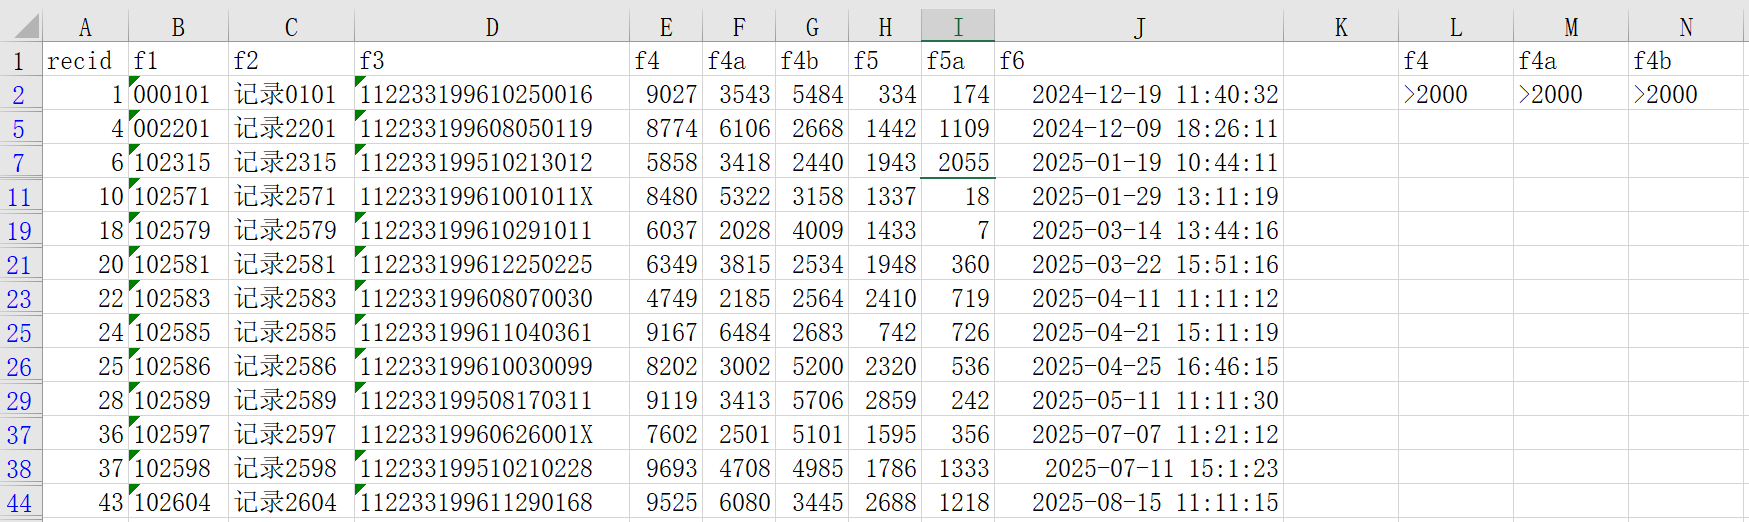The width and height of the screenshot is (1749, 522).
Task: Select cell containing 记录2201
Action: coord(290,129)
